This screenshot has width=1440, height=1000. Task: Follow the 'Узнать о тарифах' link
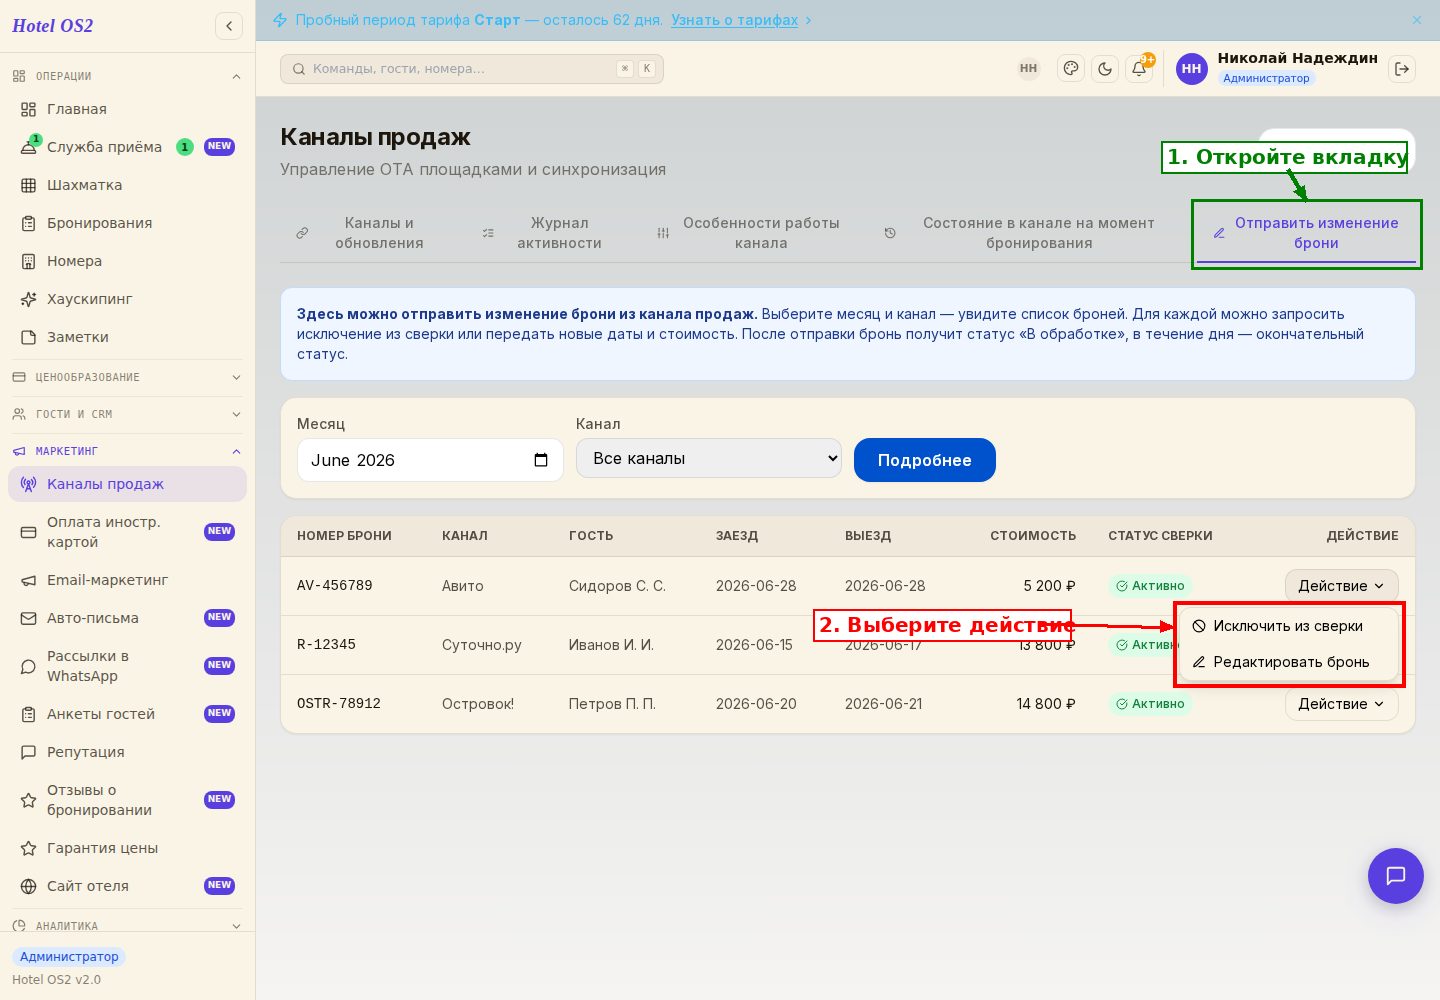click(734, 20)
